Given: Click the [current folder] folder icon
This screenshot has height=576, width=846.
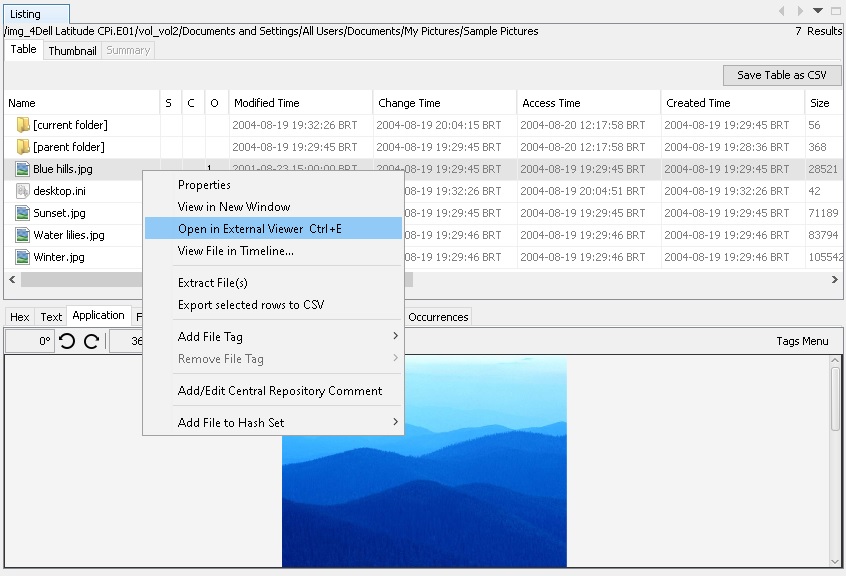Looking at the screenshot, I should coord(23,125).
